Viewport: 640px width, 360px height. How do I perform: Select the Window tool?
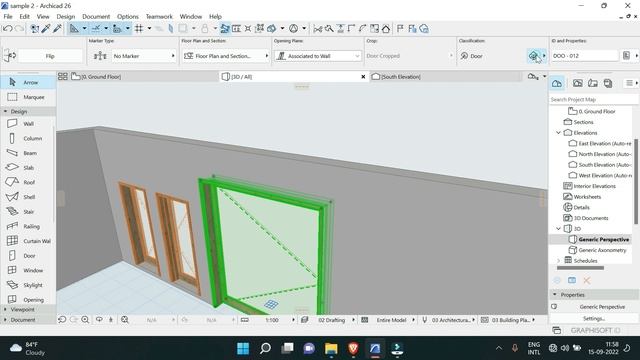coord(28,271)
